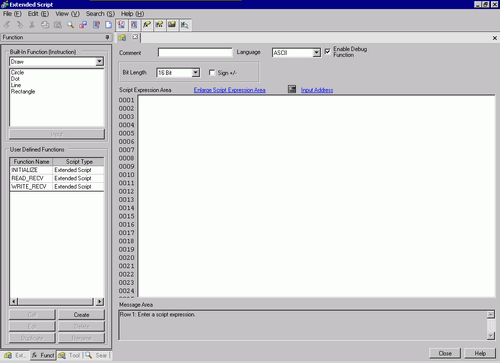
Task: Click the Undo arrow toolbar icon
Action: 7,25
